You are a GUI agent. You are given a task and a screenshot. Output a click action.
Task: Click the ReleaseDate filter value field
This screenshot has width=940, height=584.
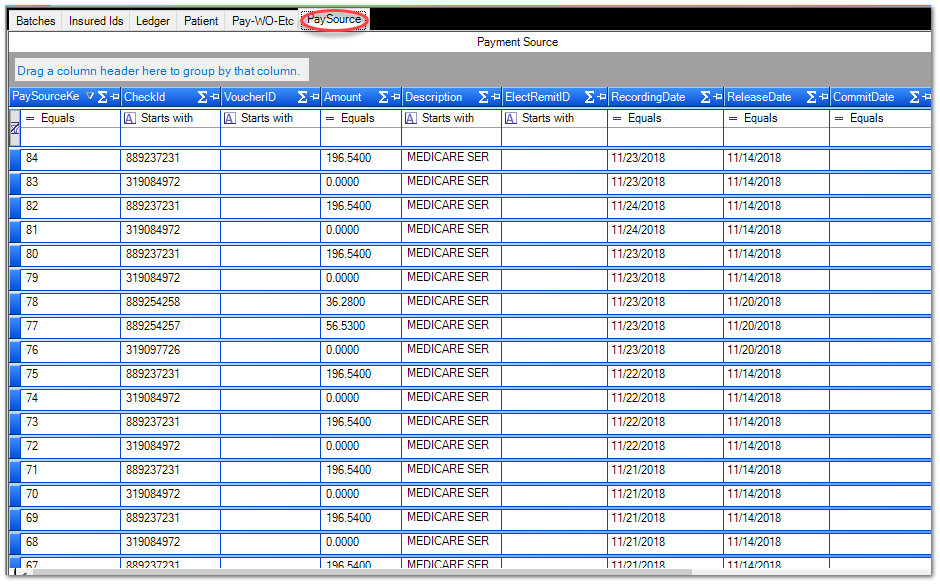coord(777,137)
